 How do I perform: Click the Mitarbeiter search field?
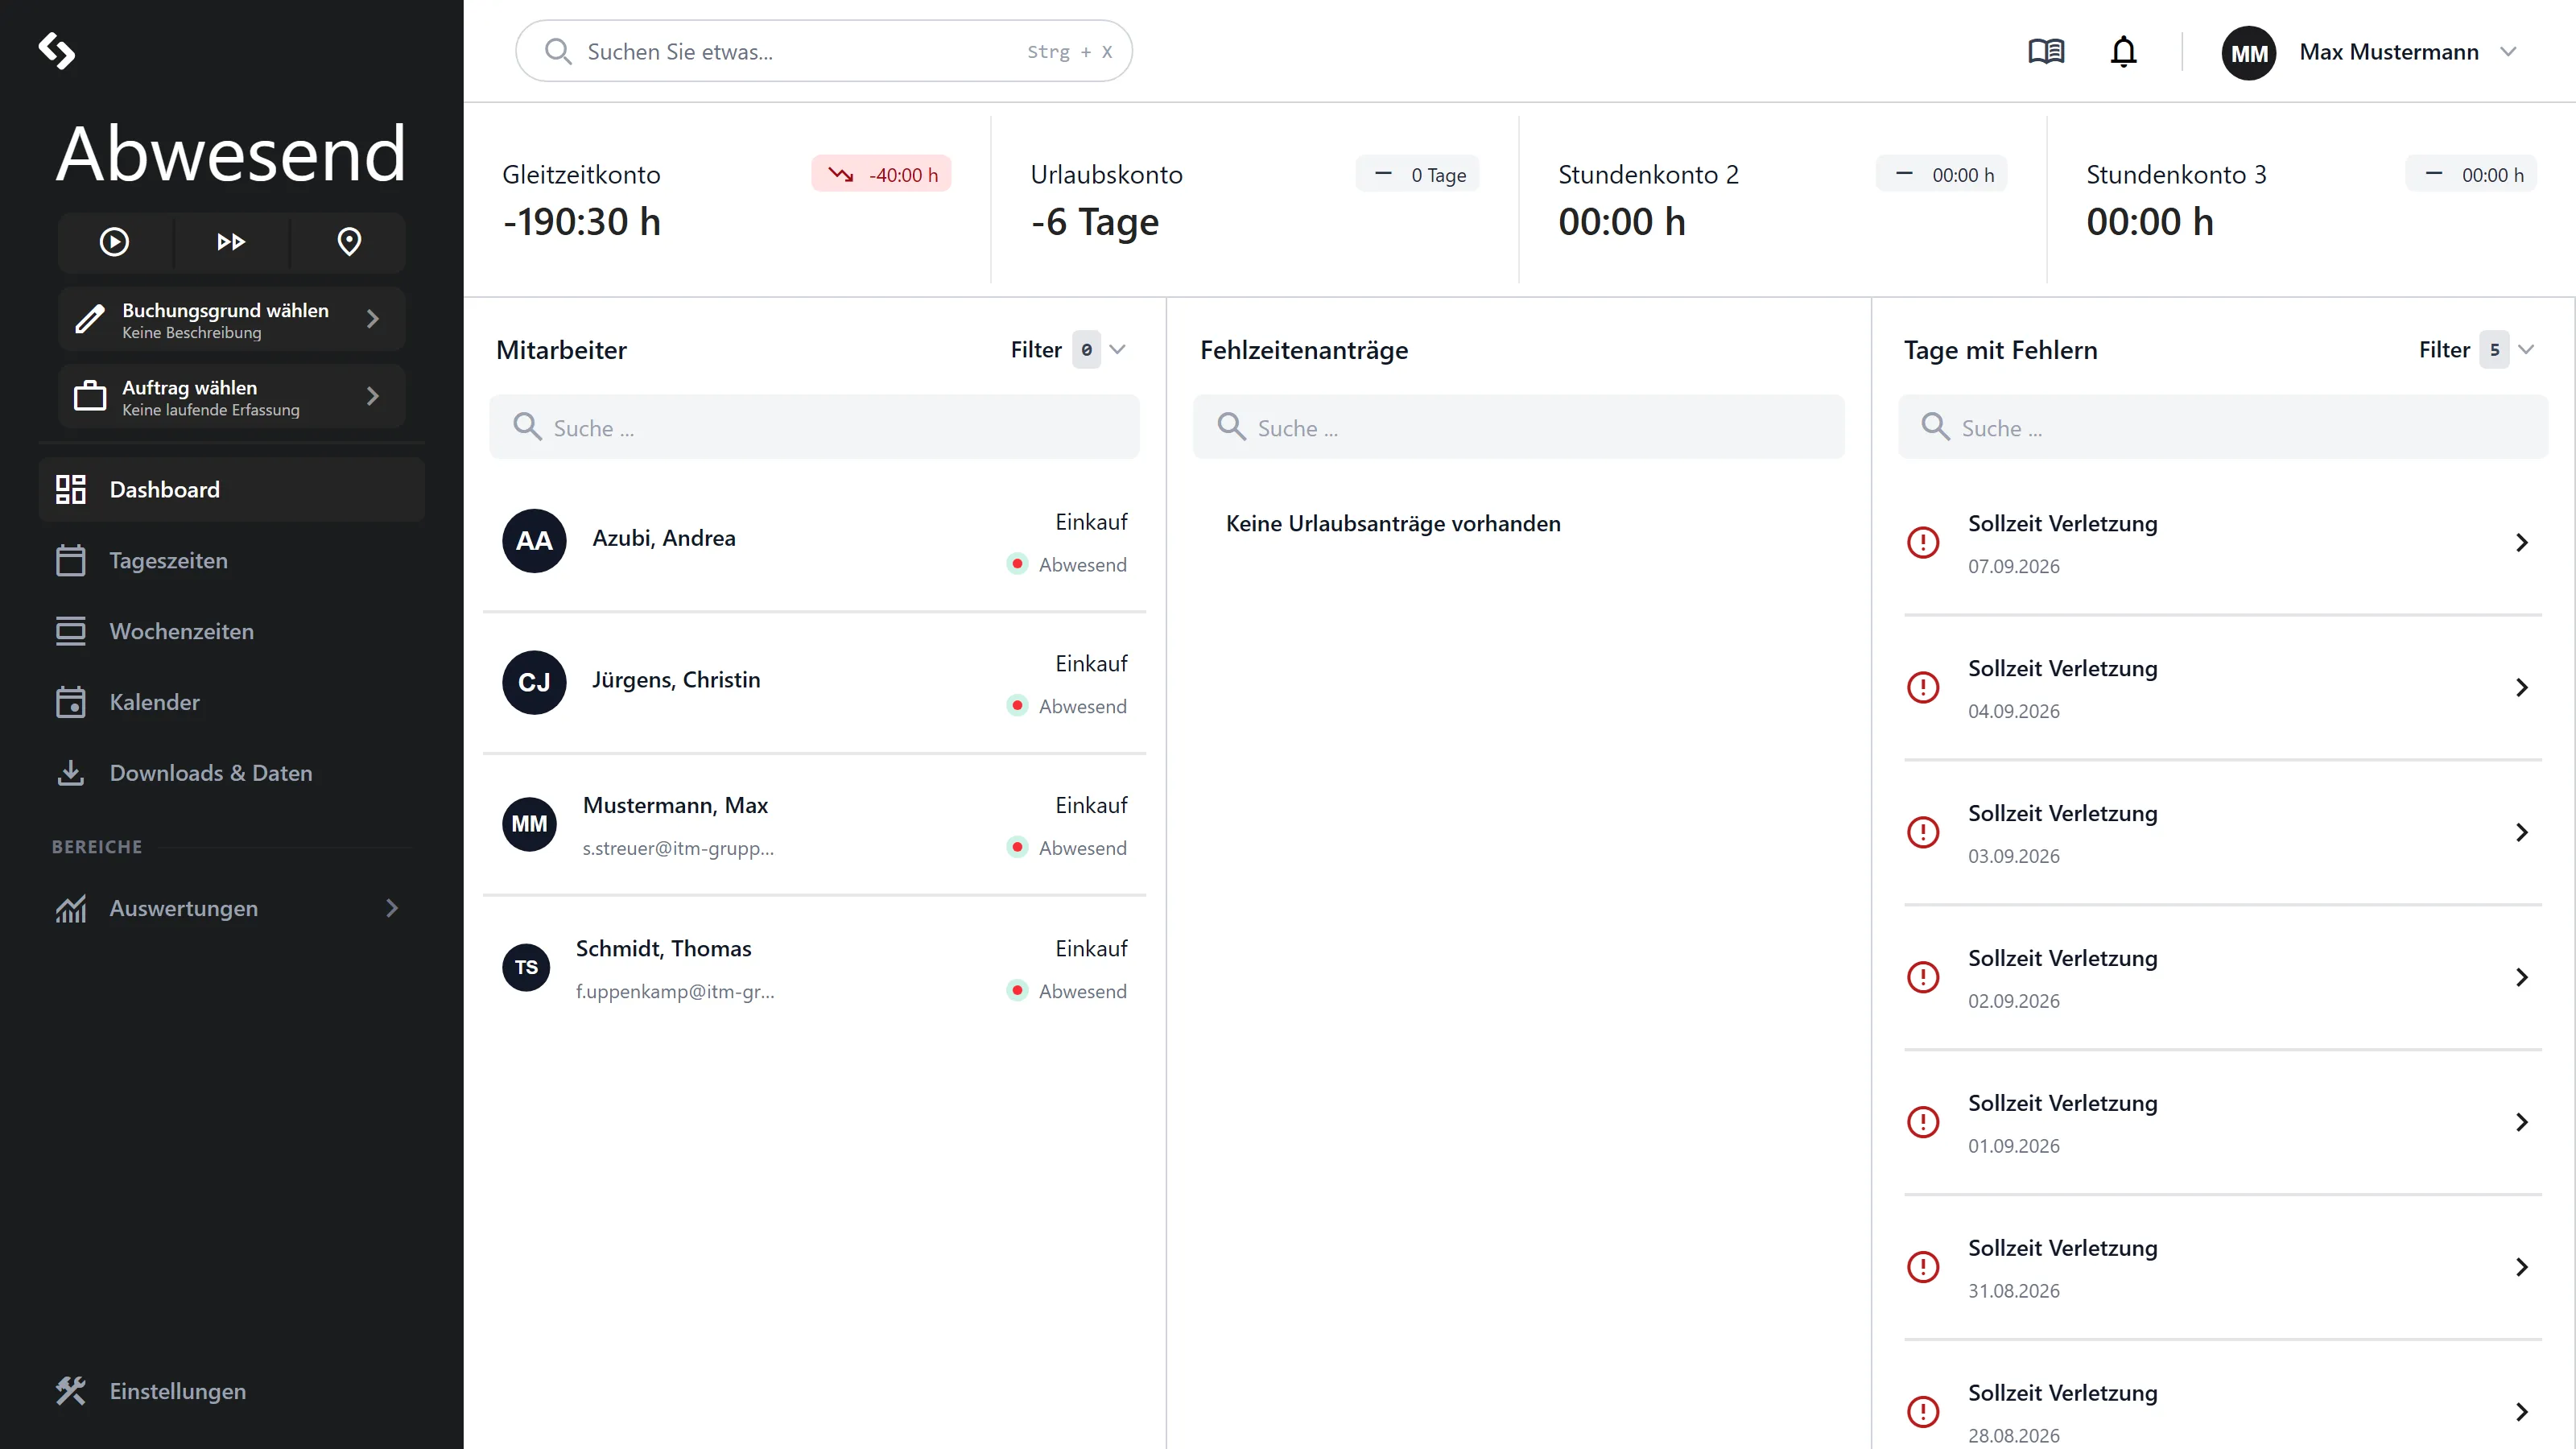814,427
